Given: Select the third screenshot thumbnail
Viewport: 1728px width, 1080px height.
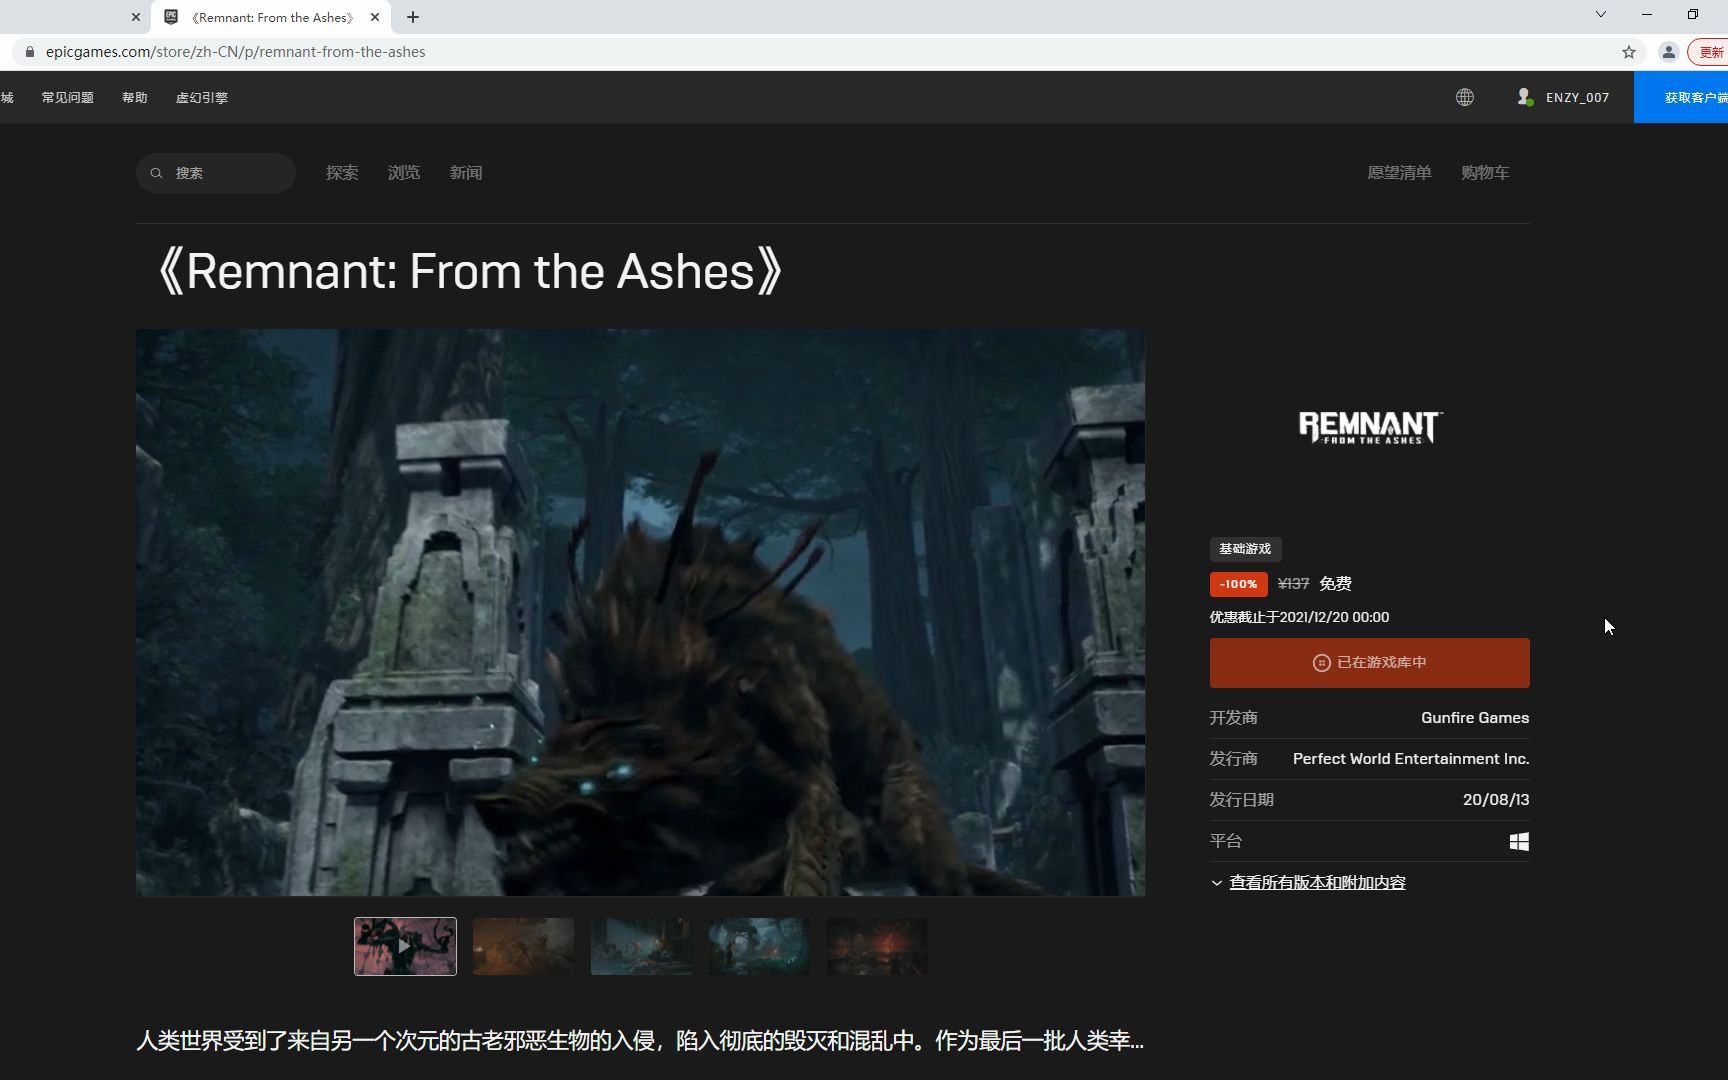Looking at the screenshot, I should pyautogui.click(x=641, y=946).
